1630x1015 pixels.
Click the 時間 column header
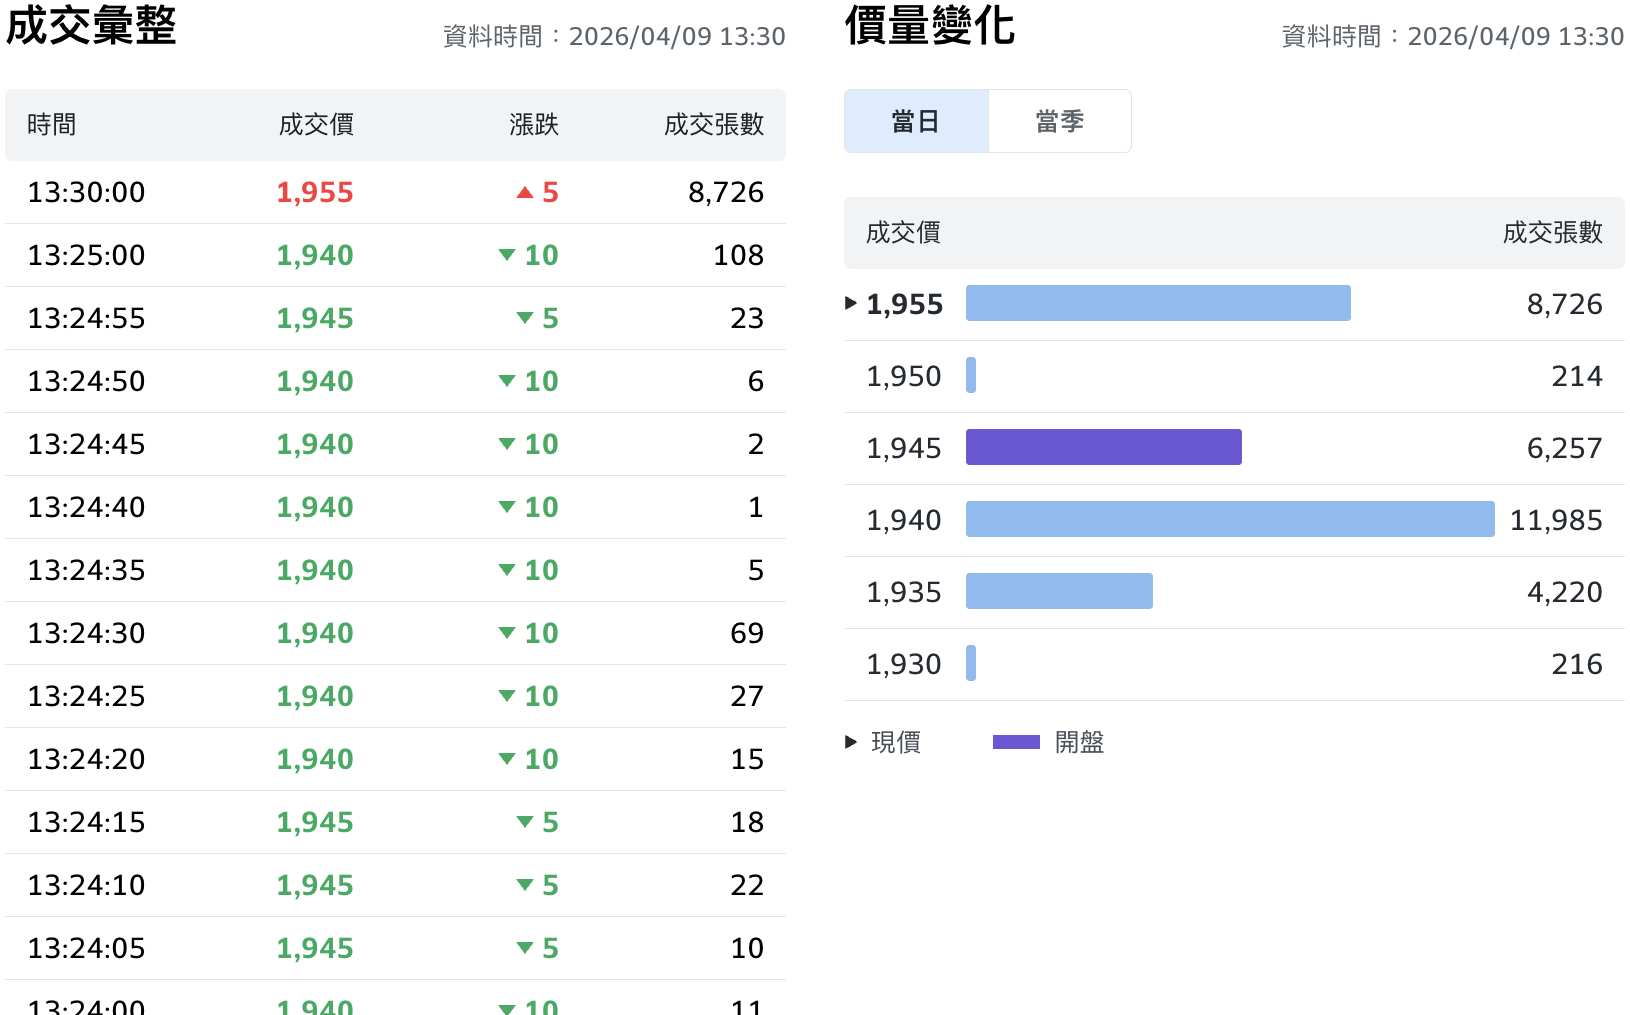point(52,125)
